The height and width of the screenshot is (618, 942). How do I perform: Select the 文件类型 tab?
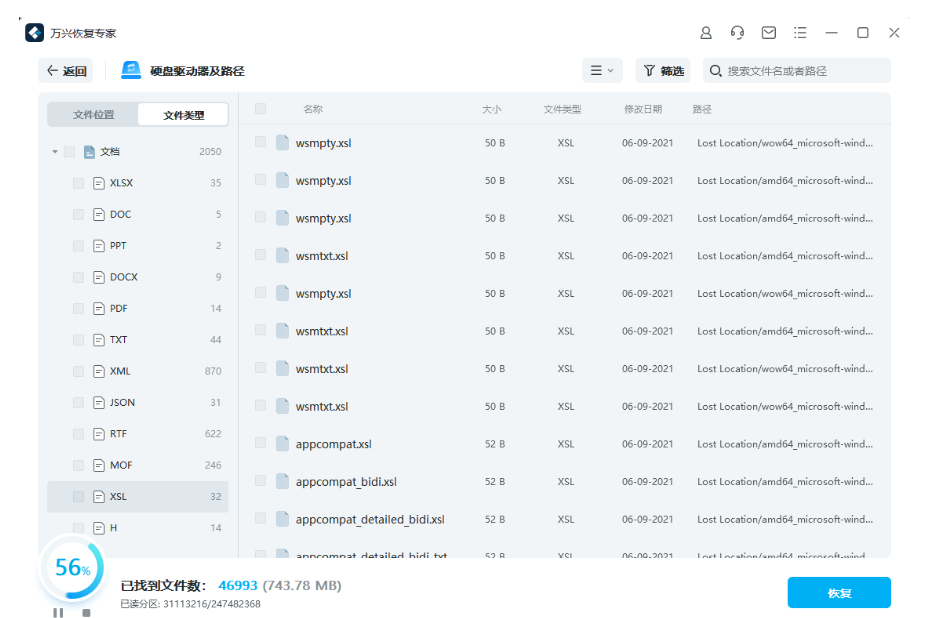[x=182, y=115]
